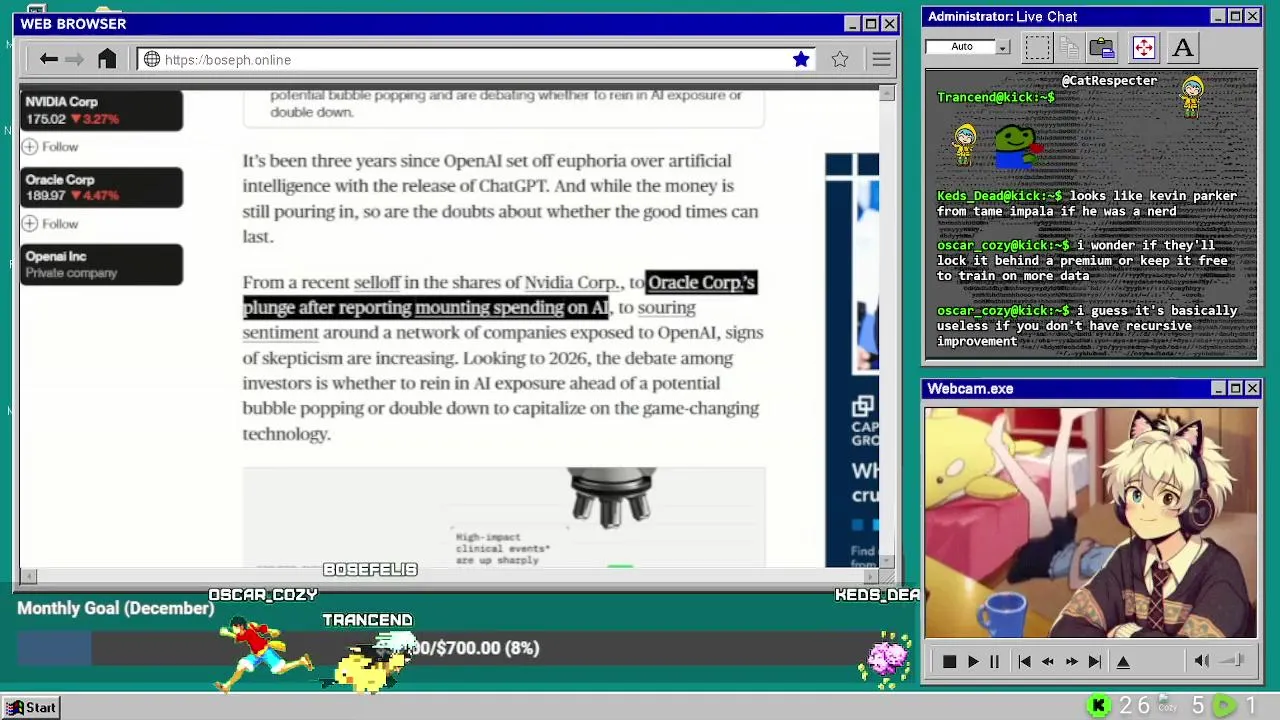This screenshot has height=720, width=1280.
Task: Click the '@CatRespecter' mention in chat
Action: click(1109, 80)
